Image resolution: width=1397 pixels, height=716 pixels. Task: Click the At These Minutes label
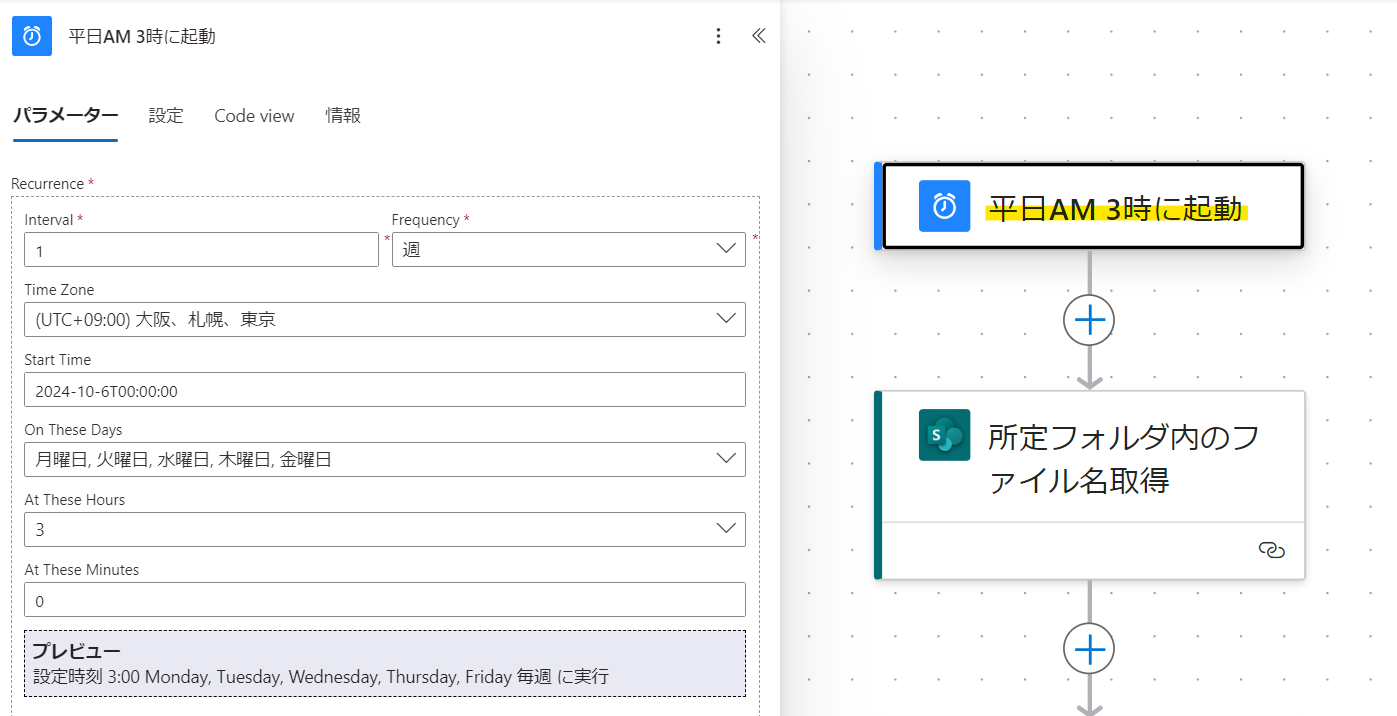(x=81, y=570)
